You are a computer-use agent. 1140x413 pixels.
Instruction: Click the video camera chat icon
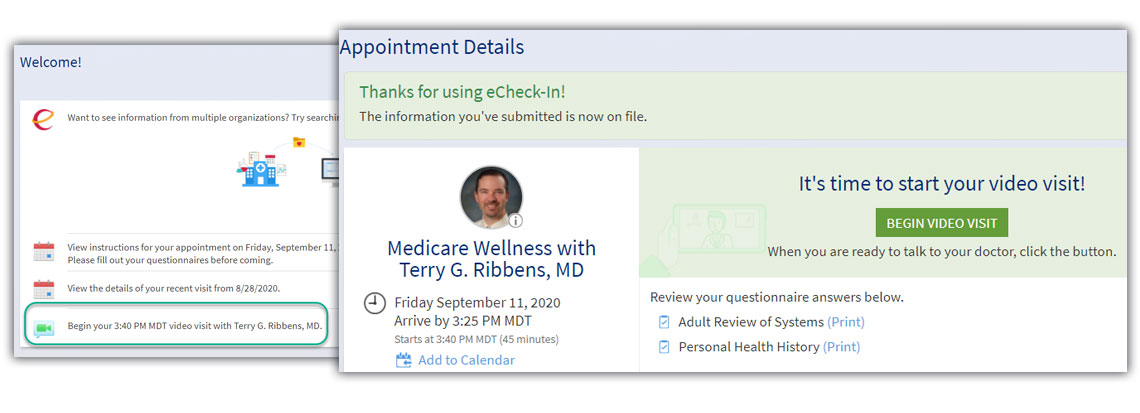click(44, 329)
